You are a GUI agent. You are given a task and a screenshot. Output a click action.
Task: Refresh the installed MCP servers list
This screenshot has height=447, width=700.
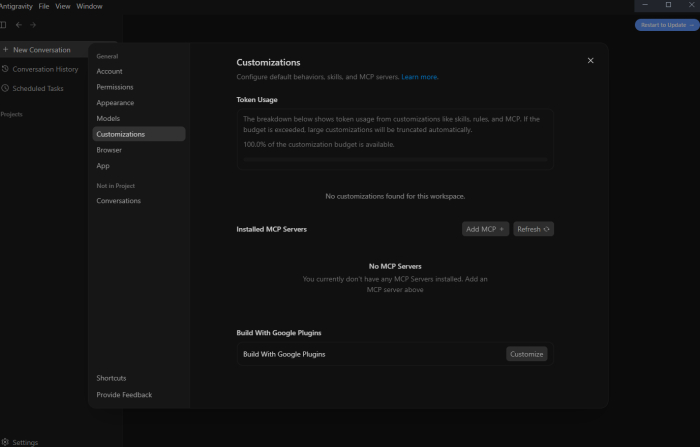[533, 229]
